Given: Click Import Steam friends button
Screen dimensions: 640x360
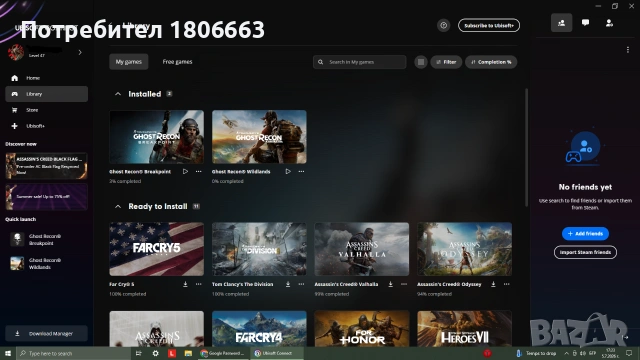Looking at the screenshot, I should [x=585, y=252].
